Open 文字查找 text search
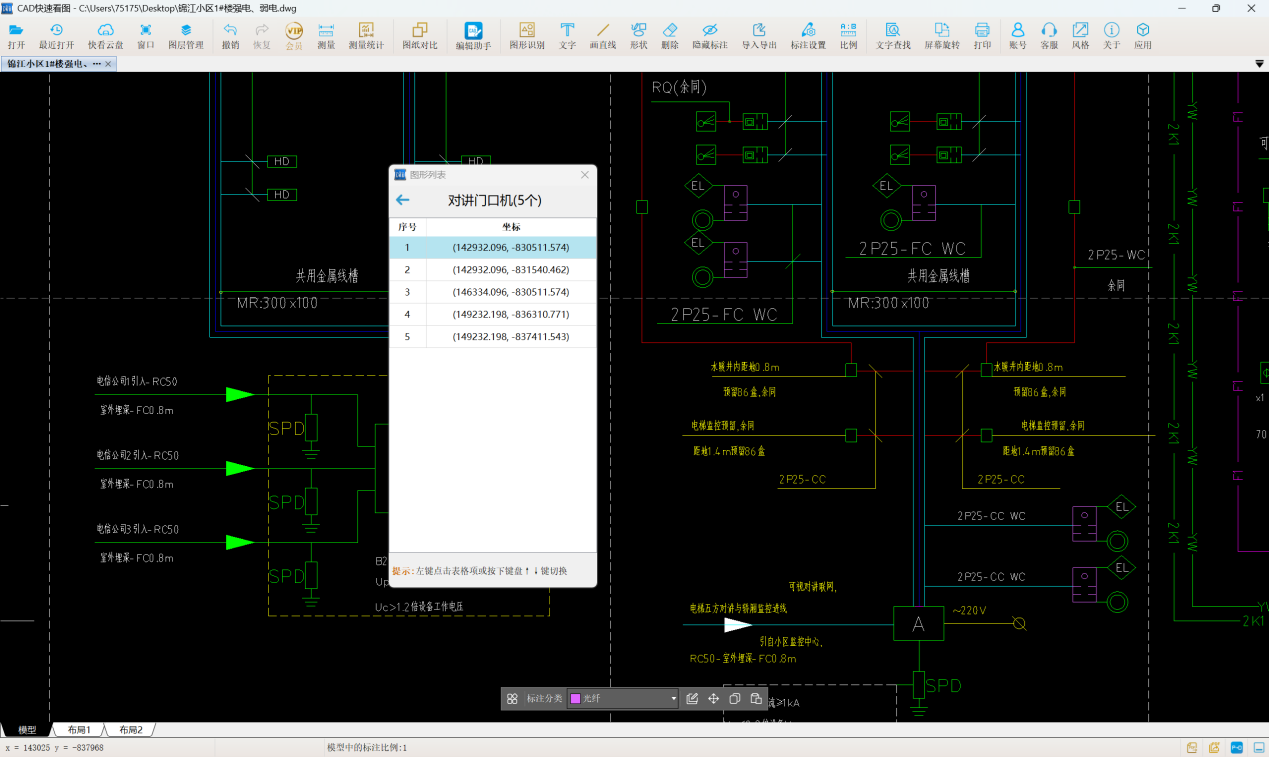 (x=893, y=35)
